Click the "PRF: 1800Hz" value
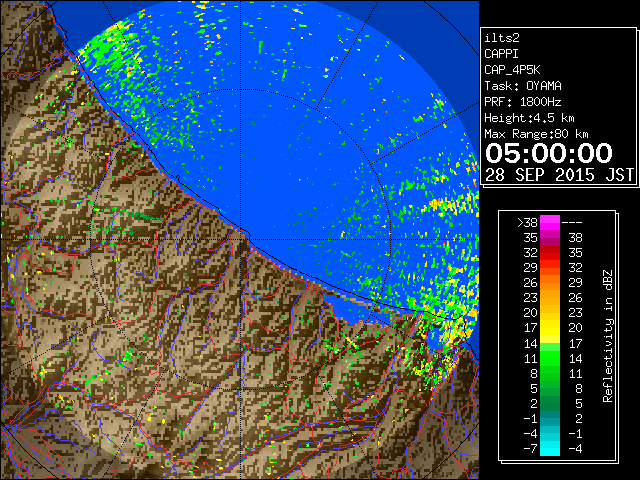This screenshot has width=640, height=480. tap(523, 102)
